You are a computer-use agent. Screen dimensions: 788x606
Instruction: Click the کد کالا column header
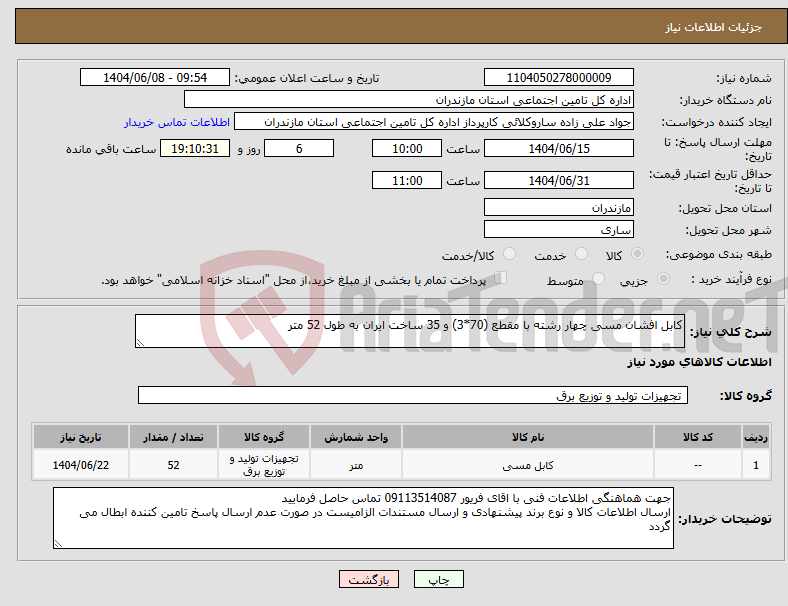[x=698, y=437]
